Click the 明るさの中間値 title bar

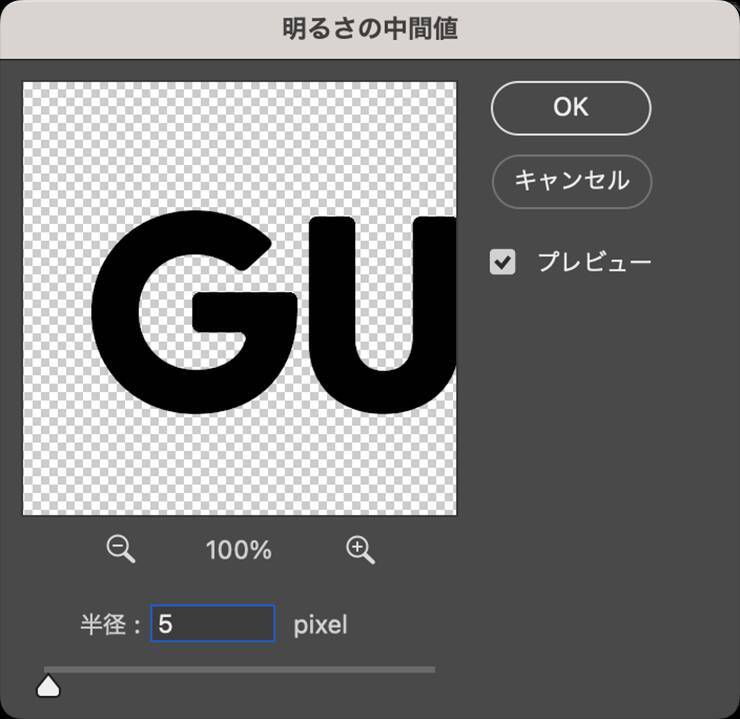tap(370, 28)
